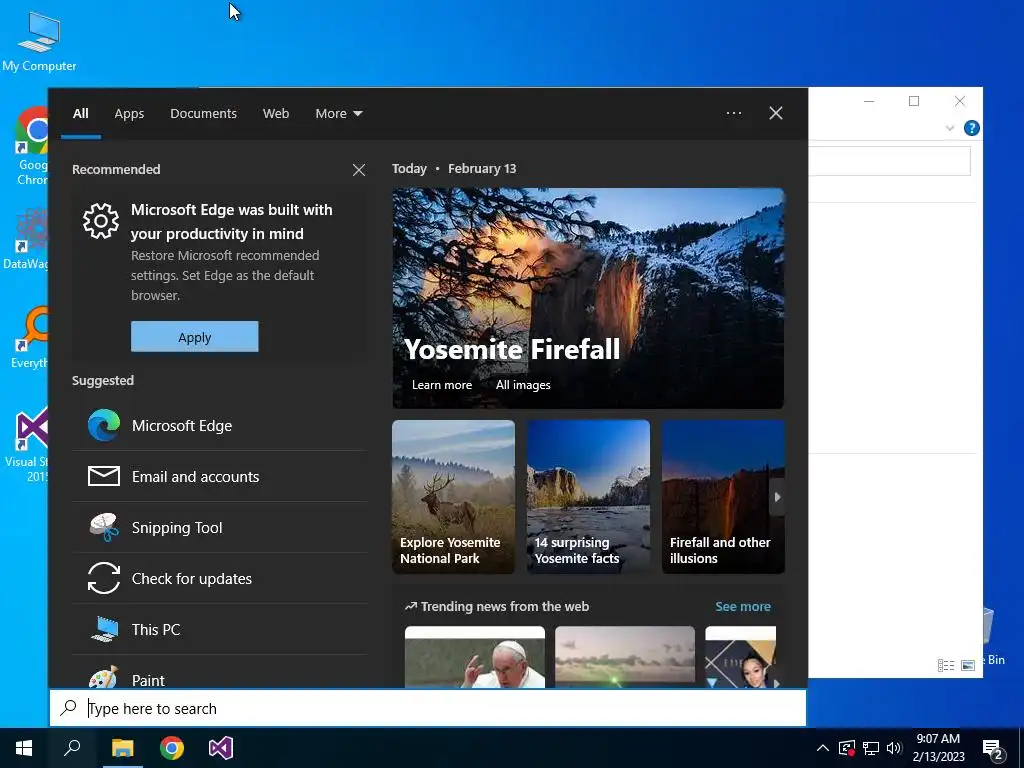Apply recommended Edge settings
This screenshot has width=1024, height=768.
[195, 337]
